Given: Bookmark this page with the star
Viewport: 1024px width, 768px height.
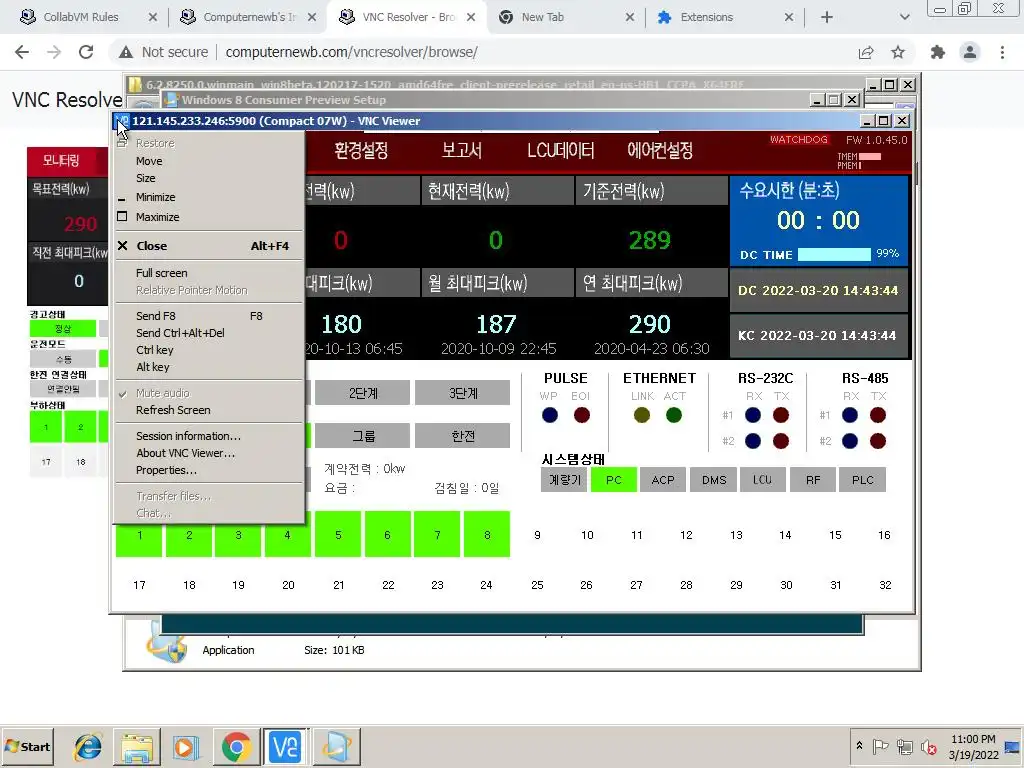Looking at the screenshot, I should tap(898, 52).
